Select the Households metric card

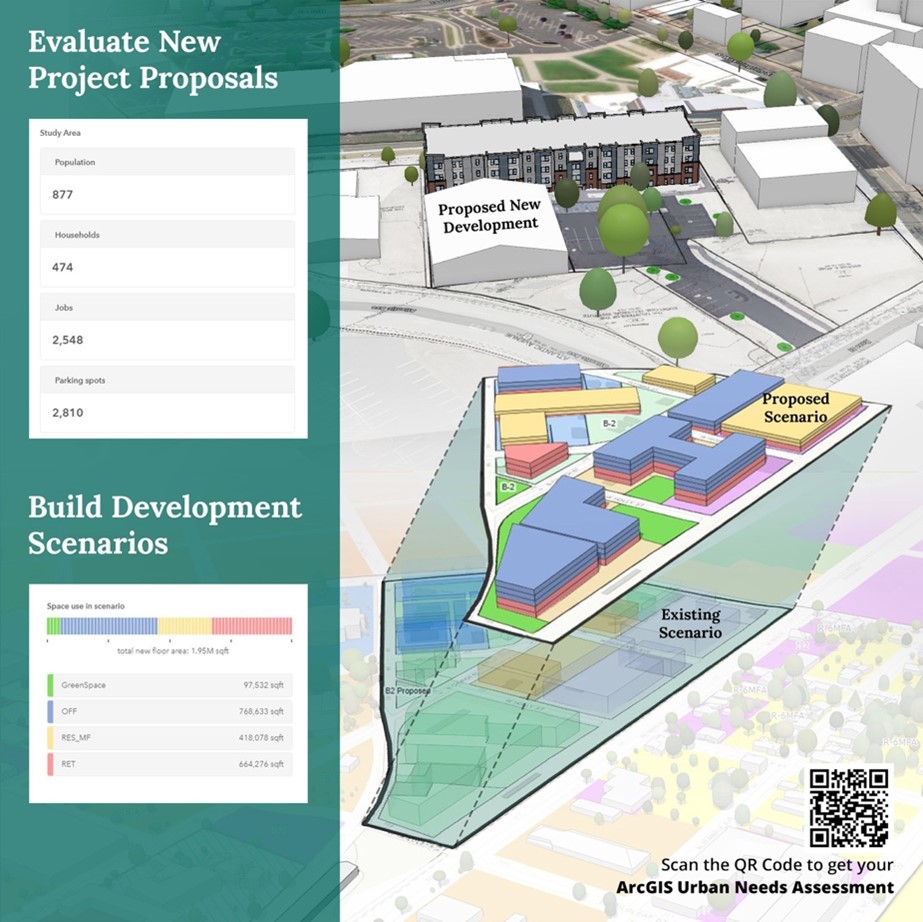click(x=167, y=253)
